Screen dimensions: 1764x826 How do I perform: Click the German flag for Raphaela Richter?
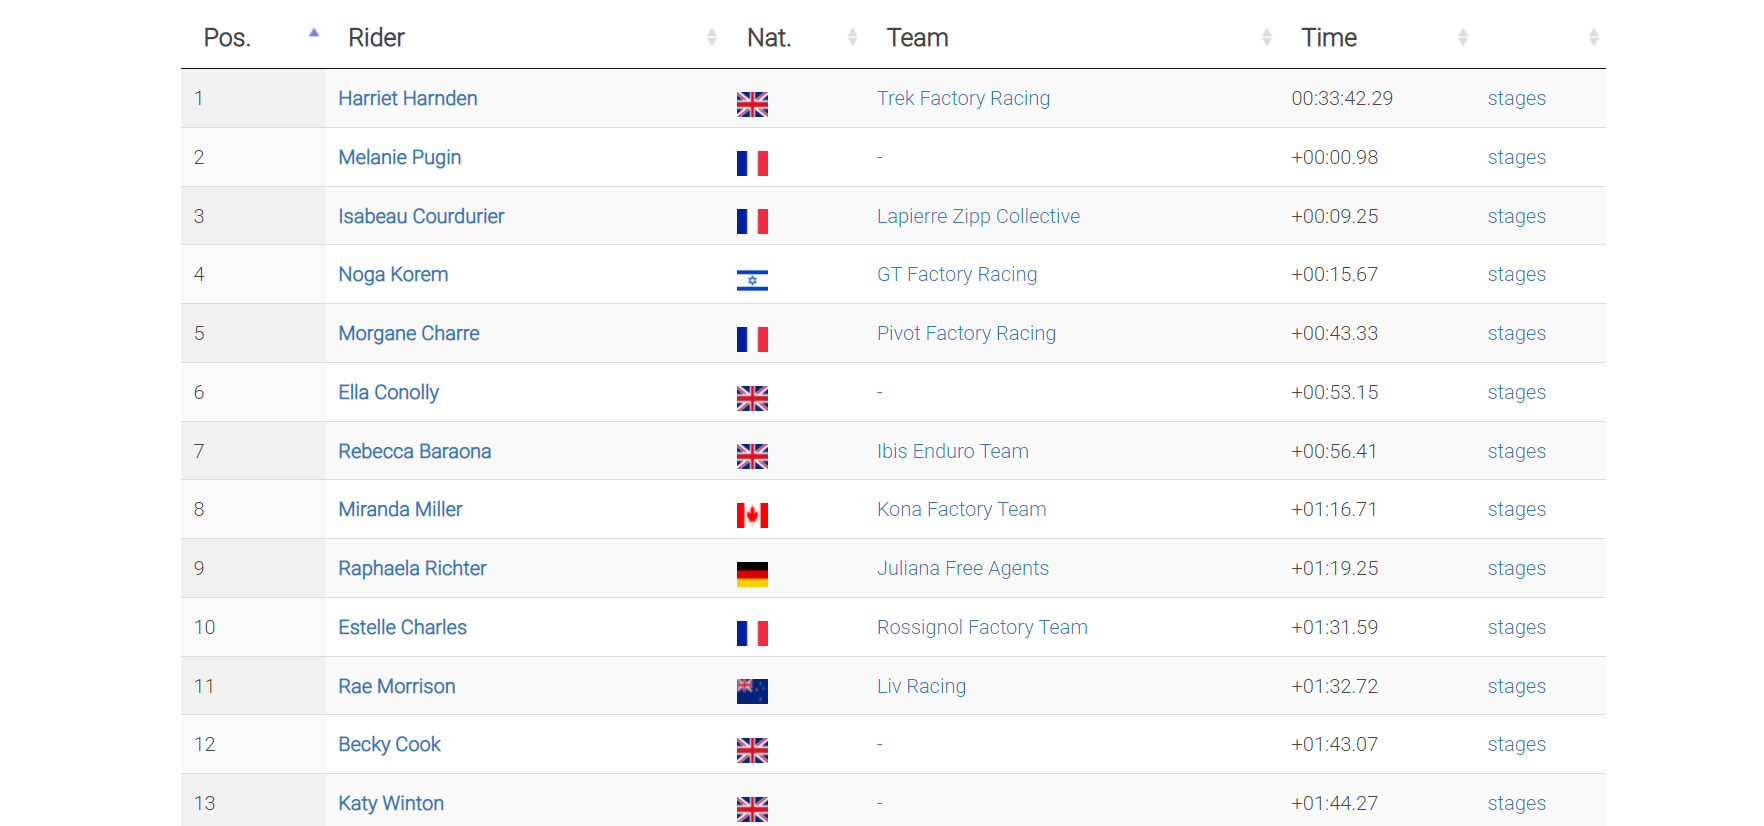pyautogui.click(x=752, y=574)
